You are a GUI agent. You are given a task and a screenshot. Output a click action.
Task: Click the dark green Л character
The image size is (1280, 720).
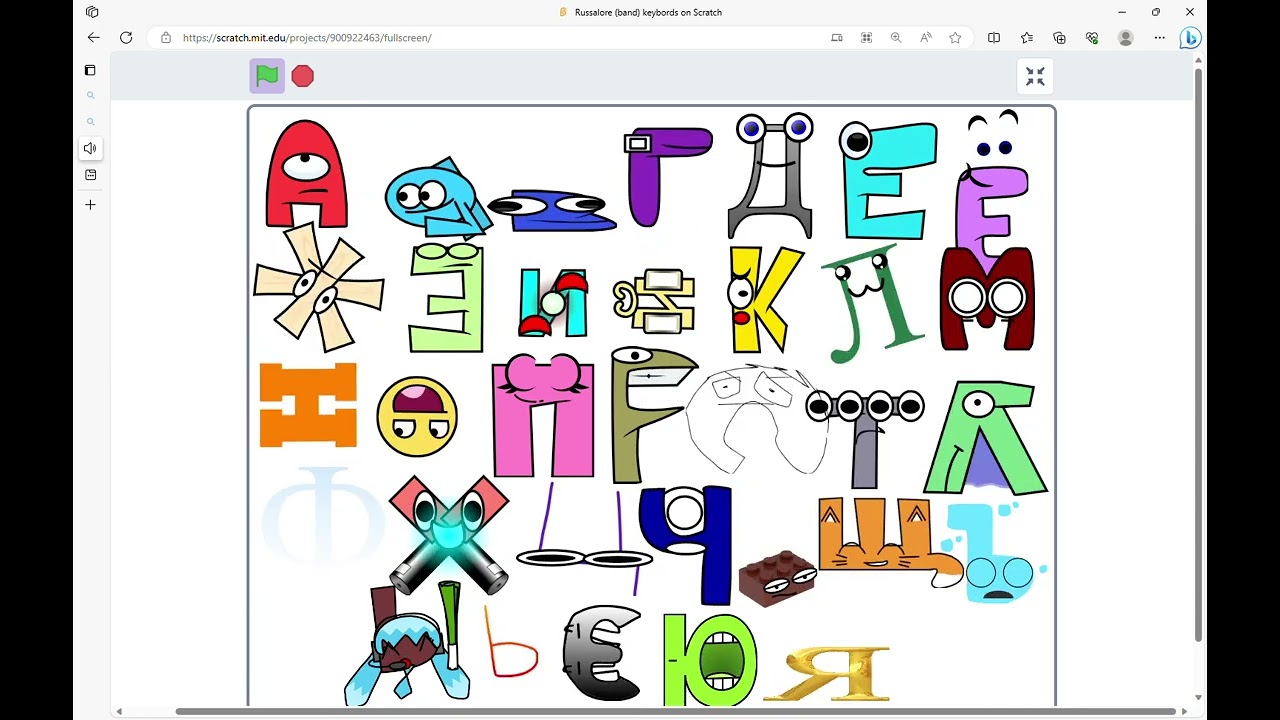tap(873, 305)
